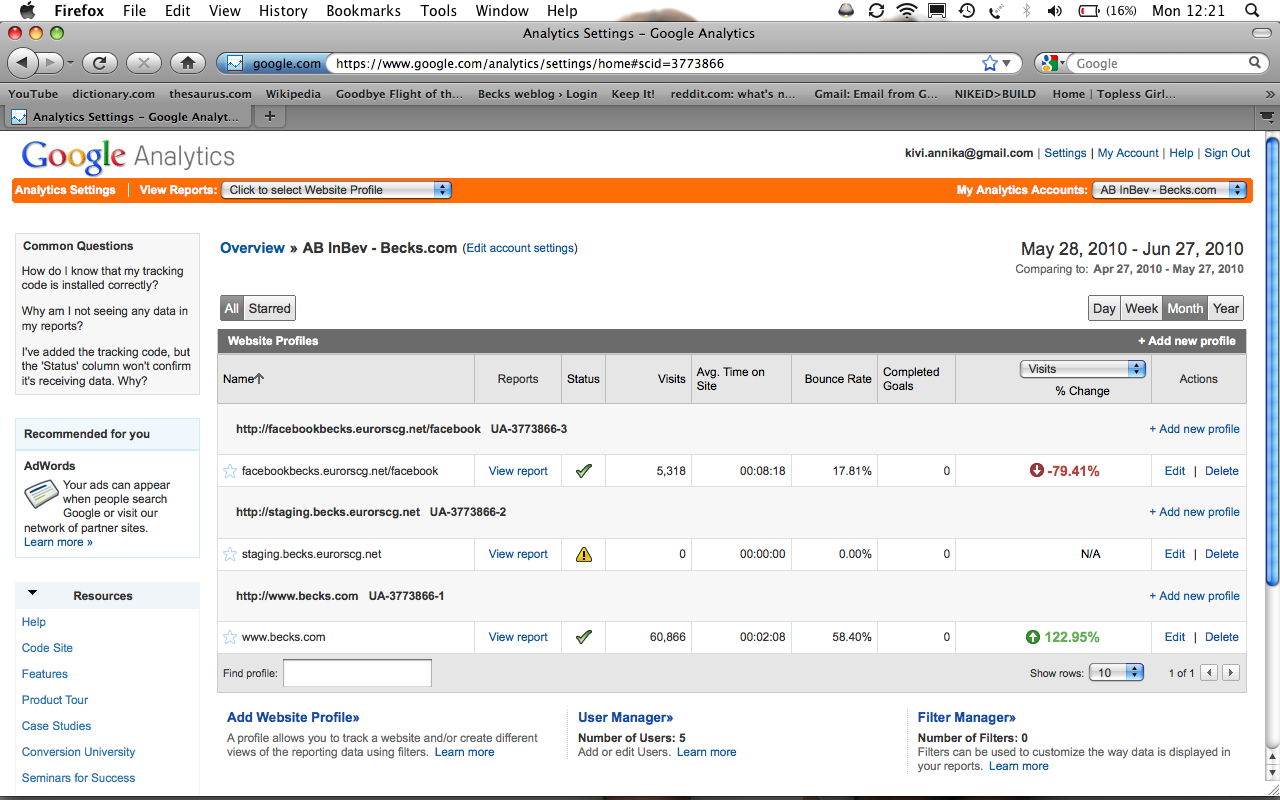Open the Bluetooth menu bar icon
This screenshot has height=800, width=1280.
(x=1026, y=10)
